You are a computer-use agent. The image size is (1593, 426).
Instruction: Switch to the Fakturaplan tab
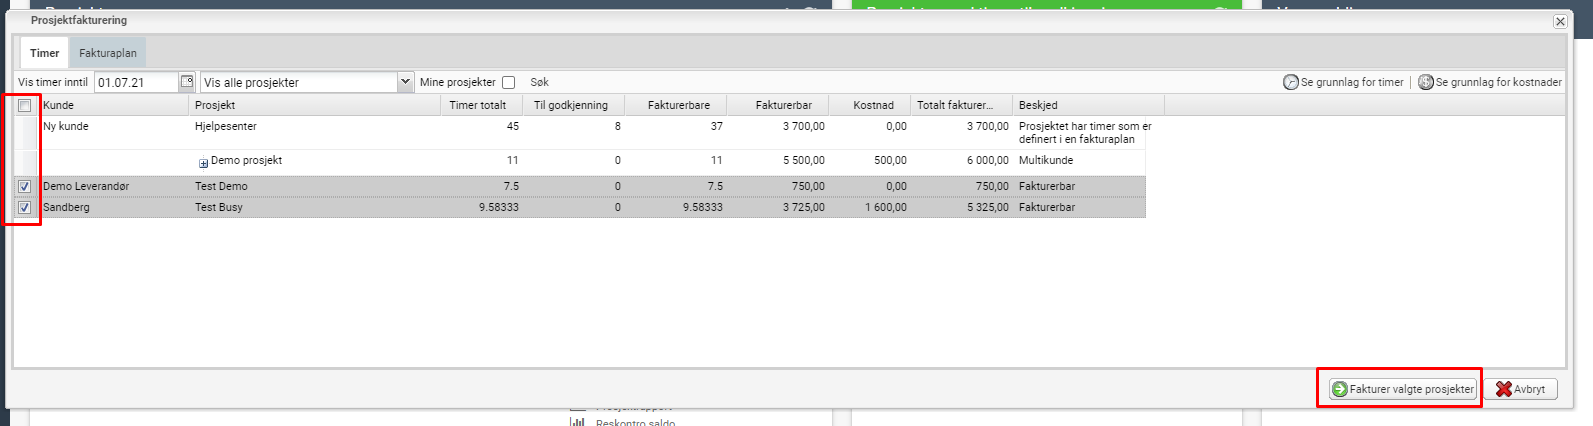click(x=108, y=53)
